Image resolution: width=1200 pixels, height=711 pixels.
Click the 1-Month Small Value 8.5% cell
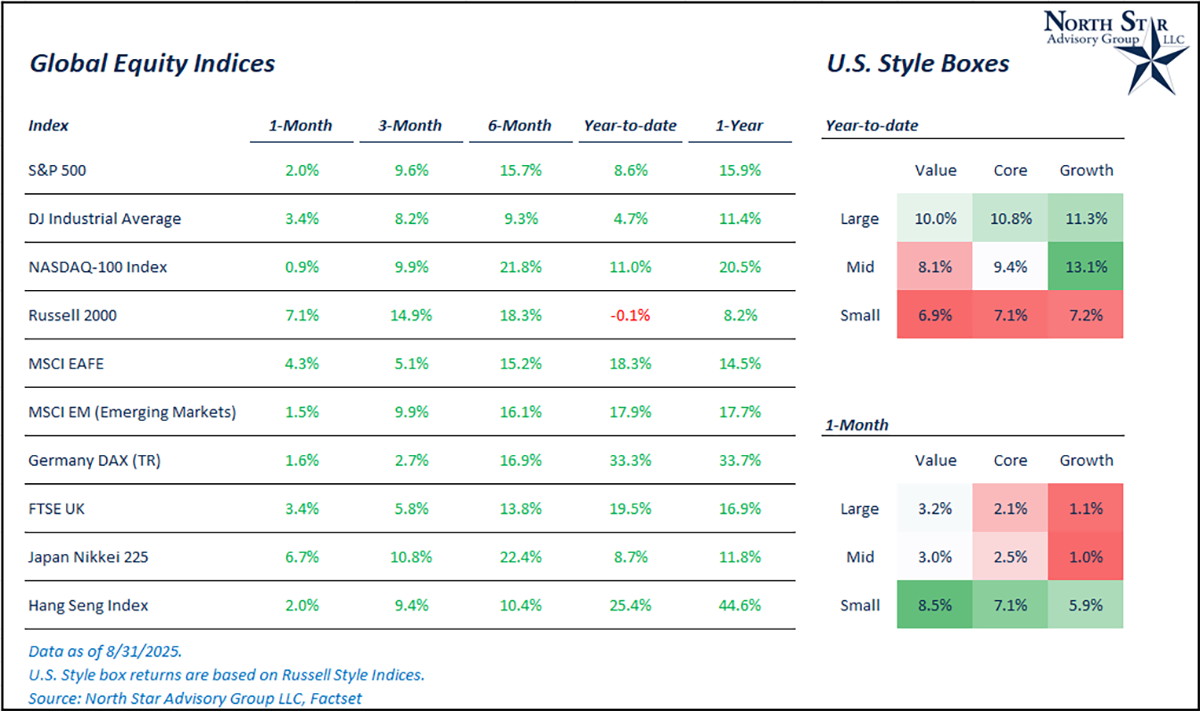tap(935, 605)
